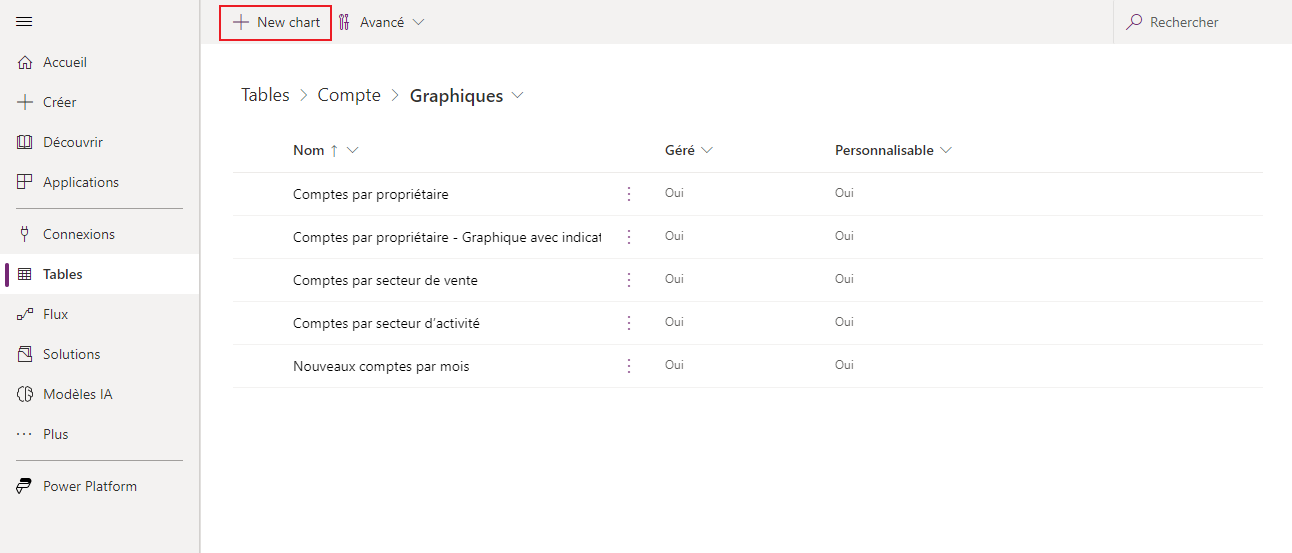Viewport: 1292px width, 553px height.
Task: Click the Créer plus icon
Action: [25, 102]
